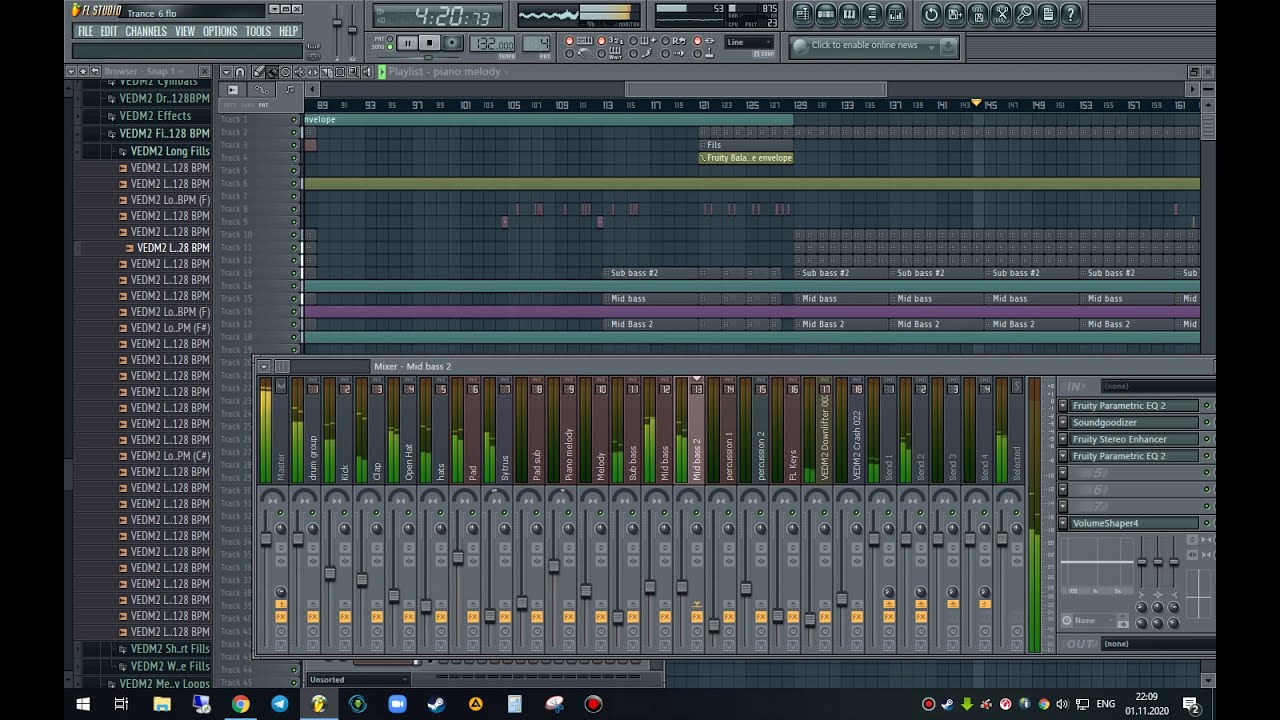1280x720 pixels.
Task: Open the TOOLS menu
Action: 258,31
